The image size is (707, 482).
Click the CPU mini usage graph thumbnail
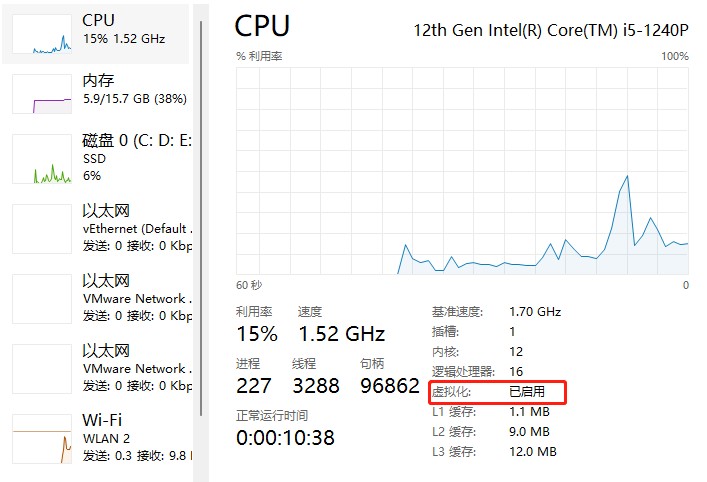click(42, 34)
